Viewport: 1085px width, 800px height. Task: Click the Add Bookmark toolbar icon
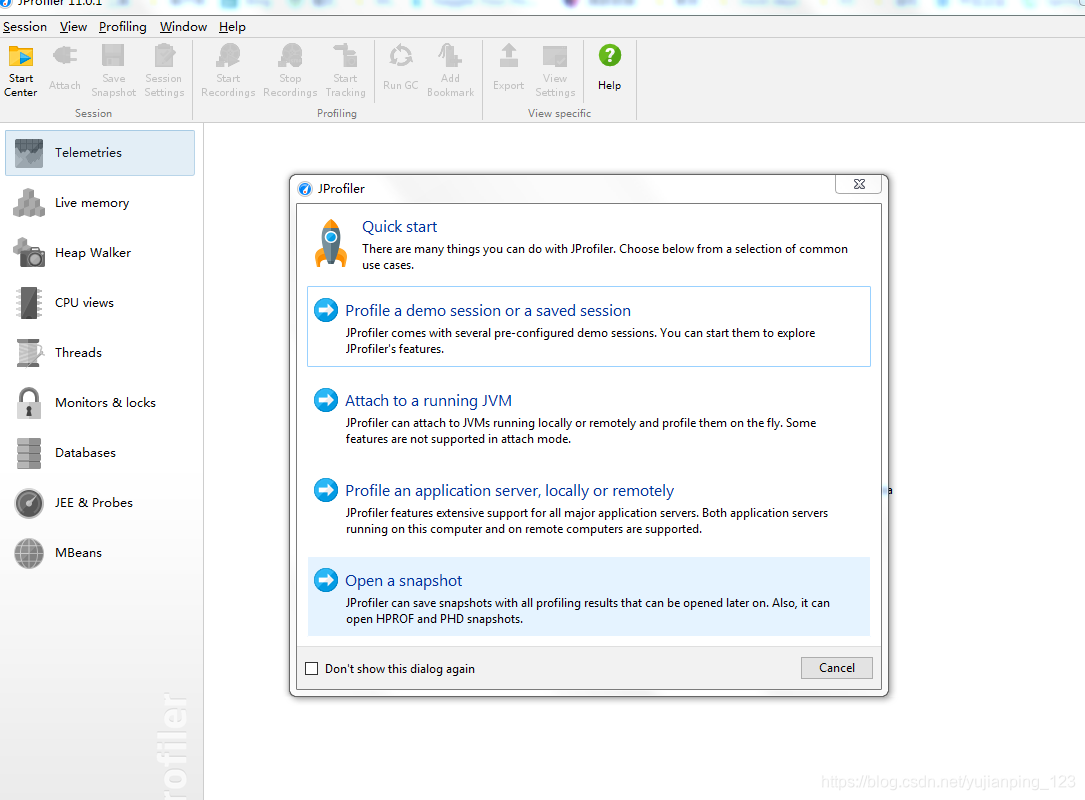(450, 56)
